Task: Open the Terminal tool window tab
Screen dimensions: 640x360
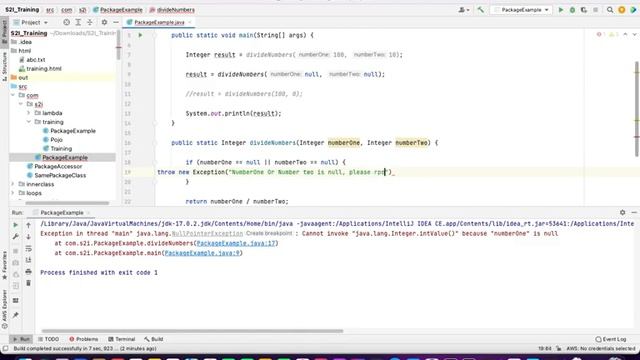Action: pos(122,339)
